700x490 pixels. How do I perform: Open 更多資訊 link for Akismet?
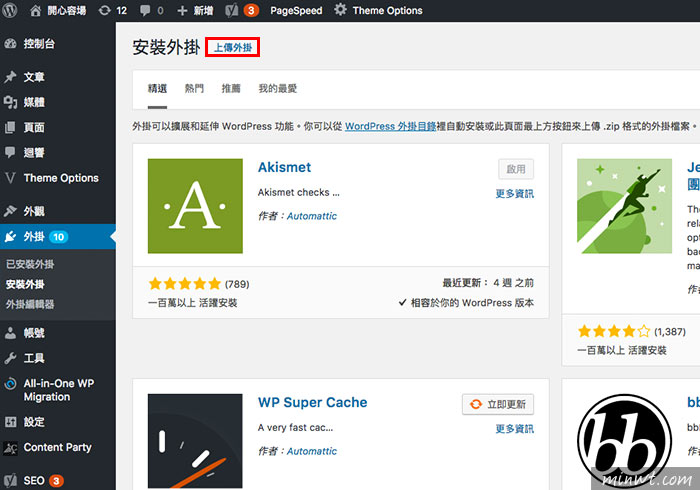click(x=514, y=194)
